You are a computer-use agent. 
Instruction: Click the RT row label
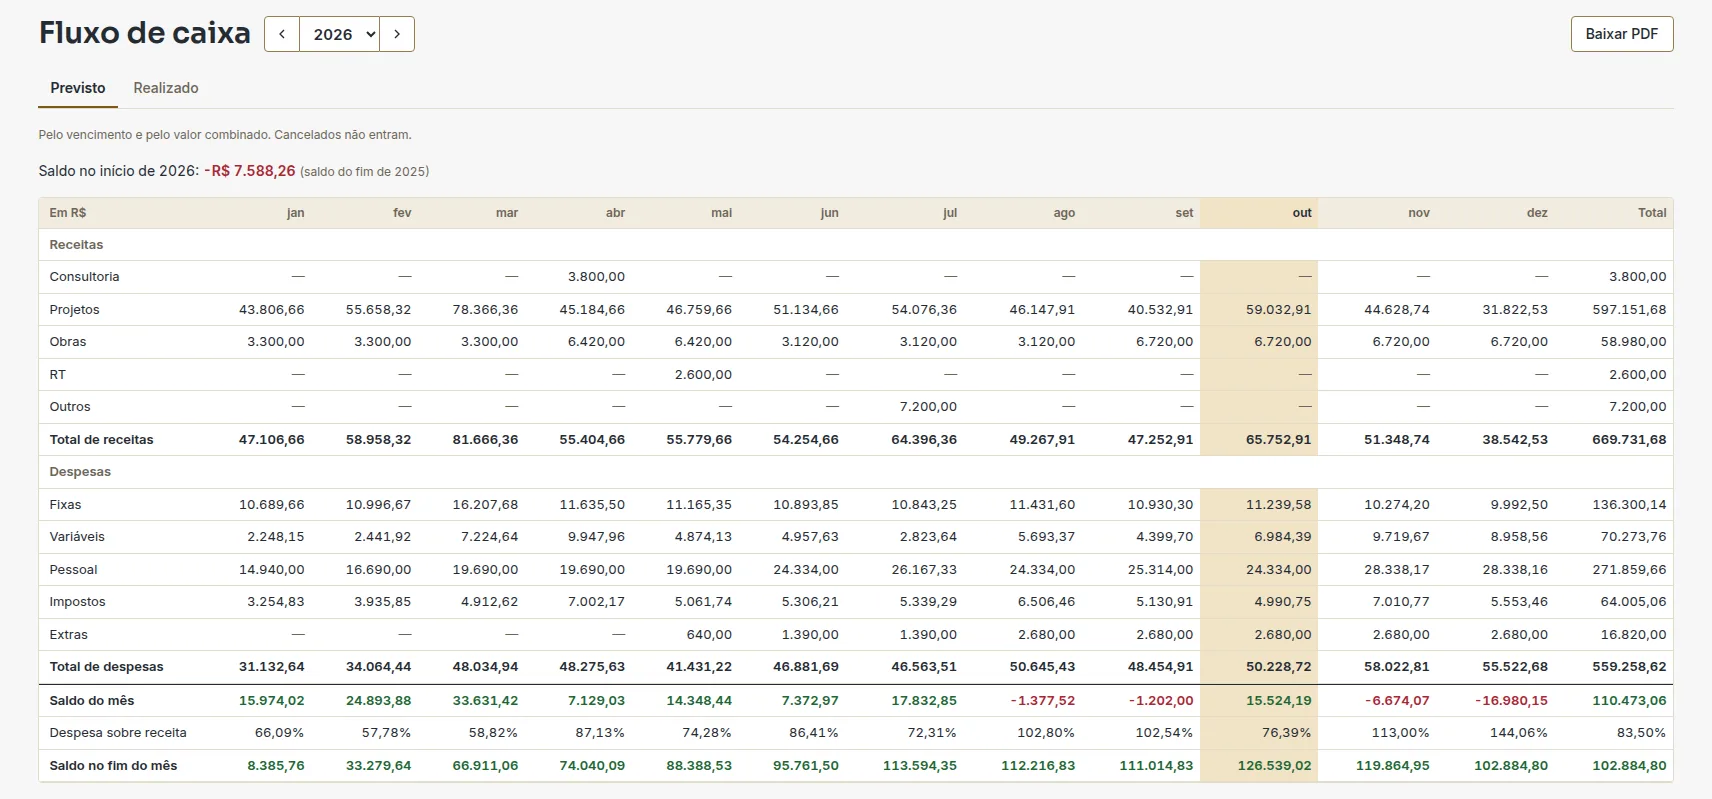58,375
